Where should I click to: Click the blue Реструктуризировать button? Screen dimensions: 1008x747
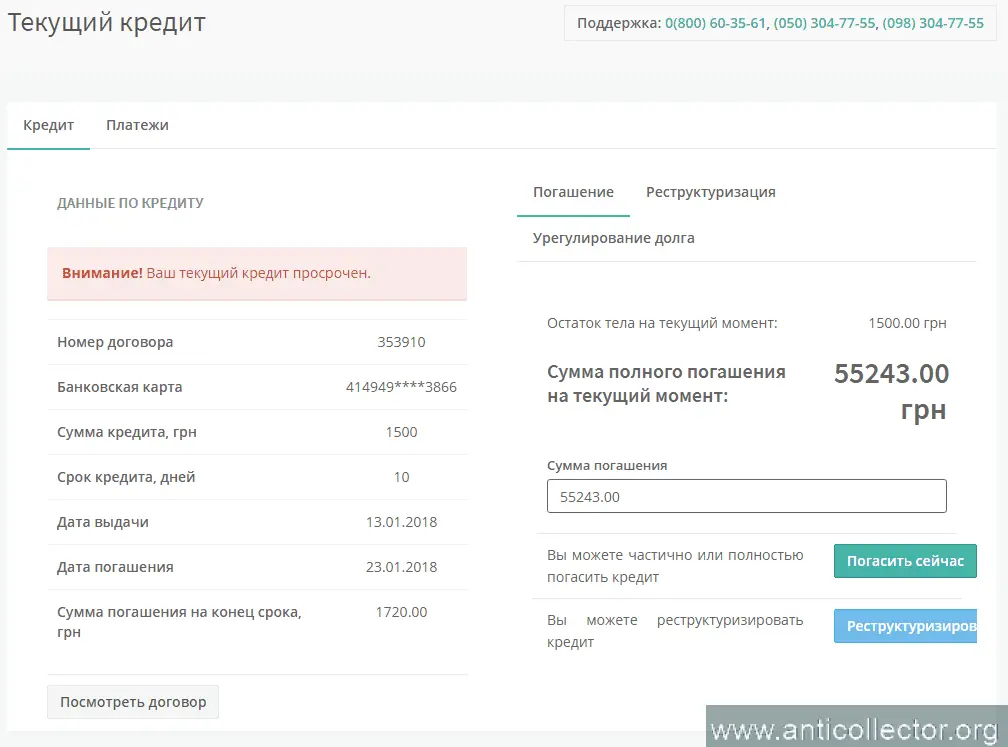click(x=905, y=626)
